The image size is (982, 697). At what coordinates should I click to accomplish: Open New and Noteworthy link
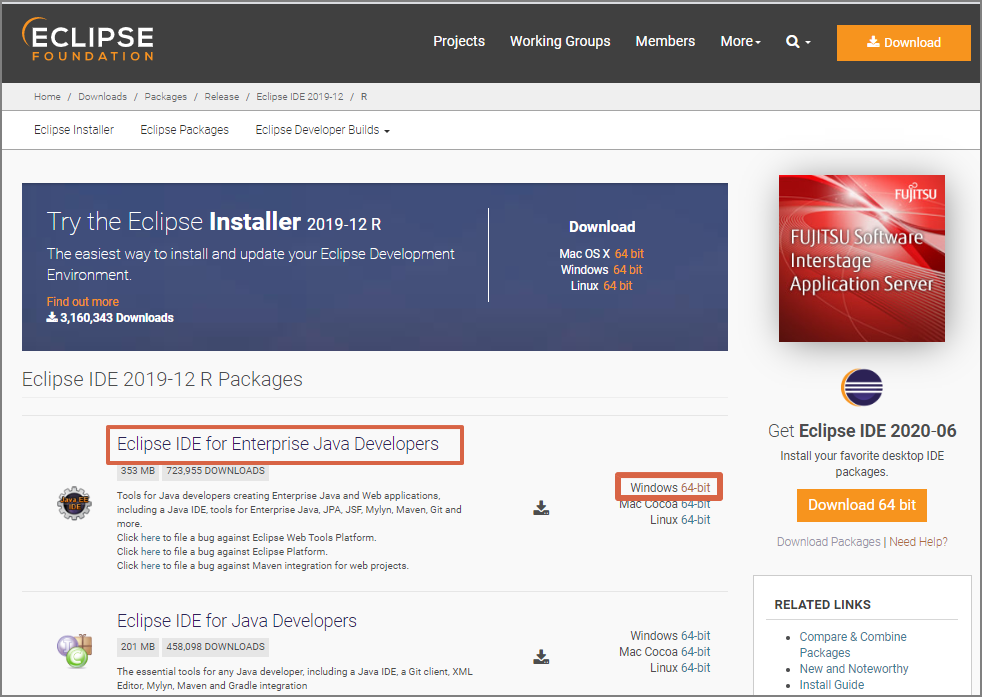point(854,669)
